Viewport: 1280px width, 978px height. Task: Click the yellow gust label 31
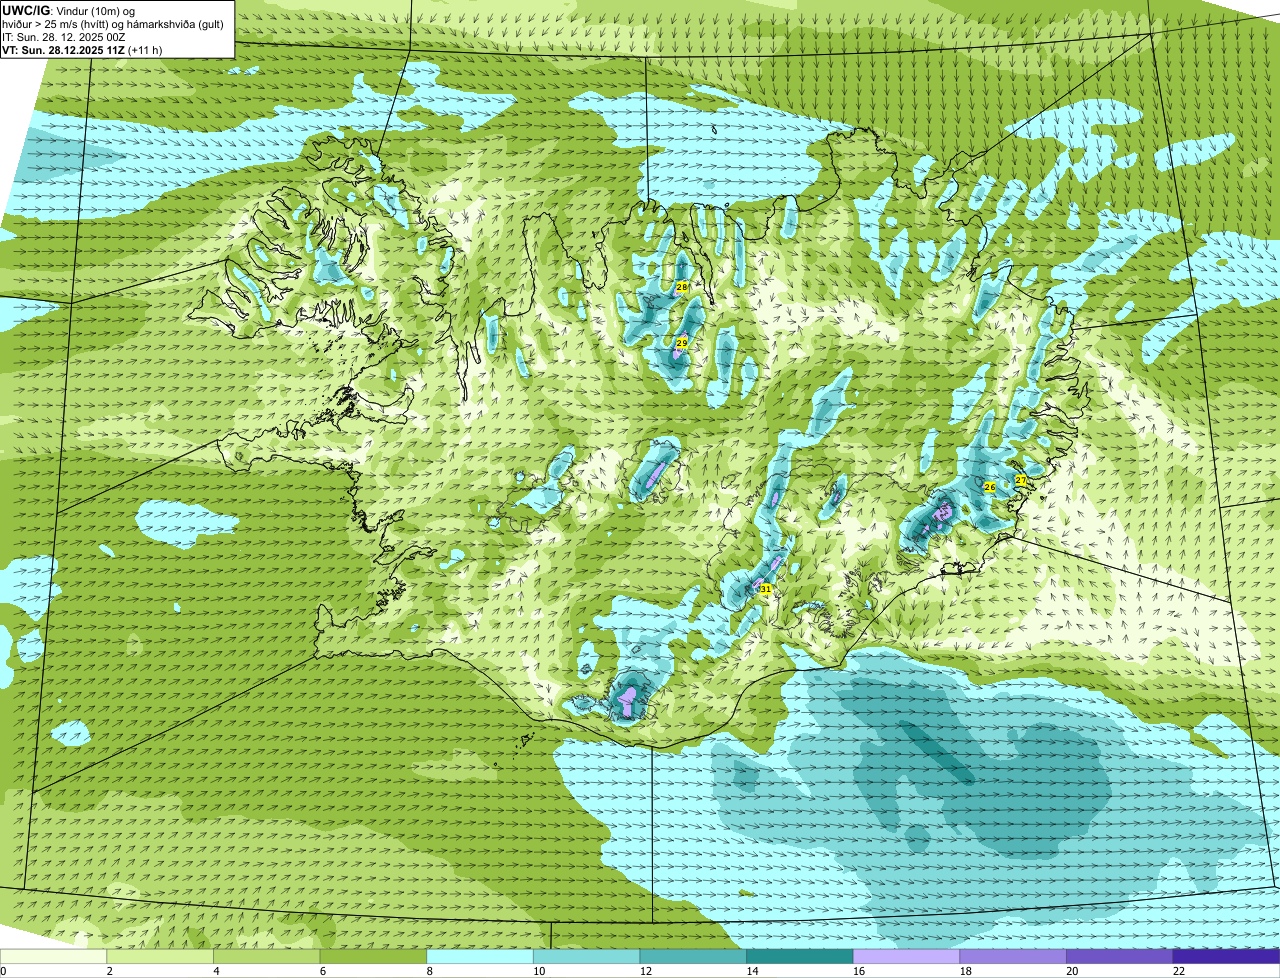765,590
